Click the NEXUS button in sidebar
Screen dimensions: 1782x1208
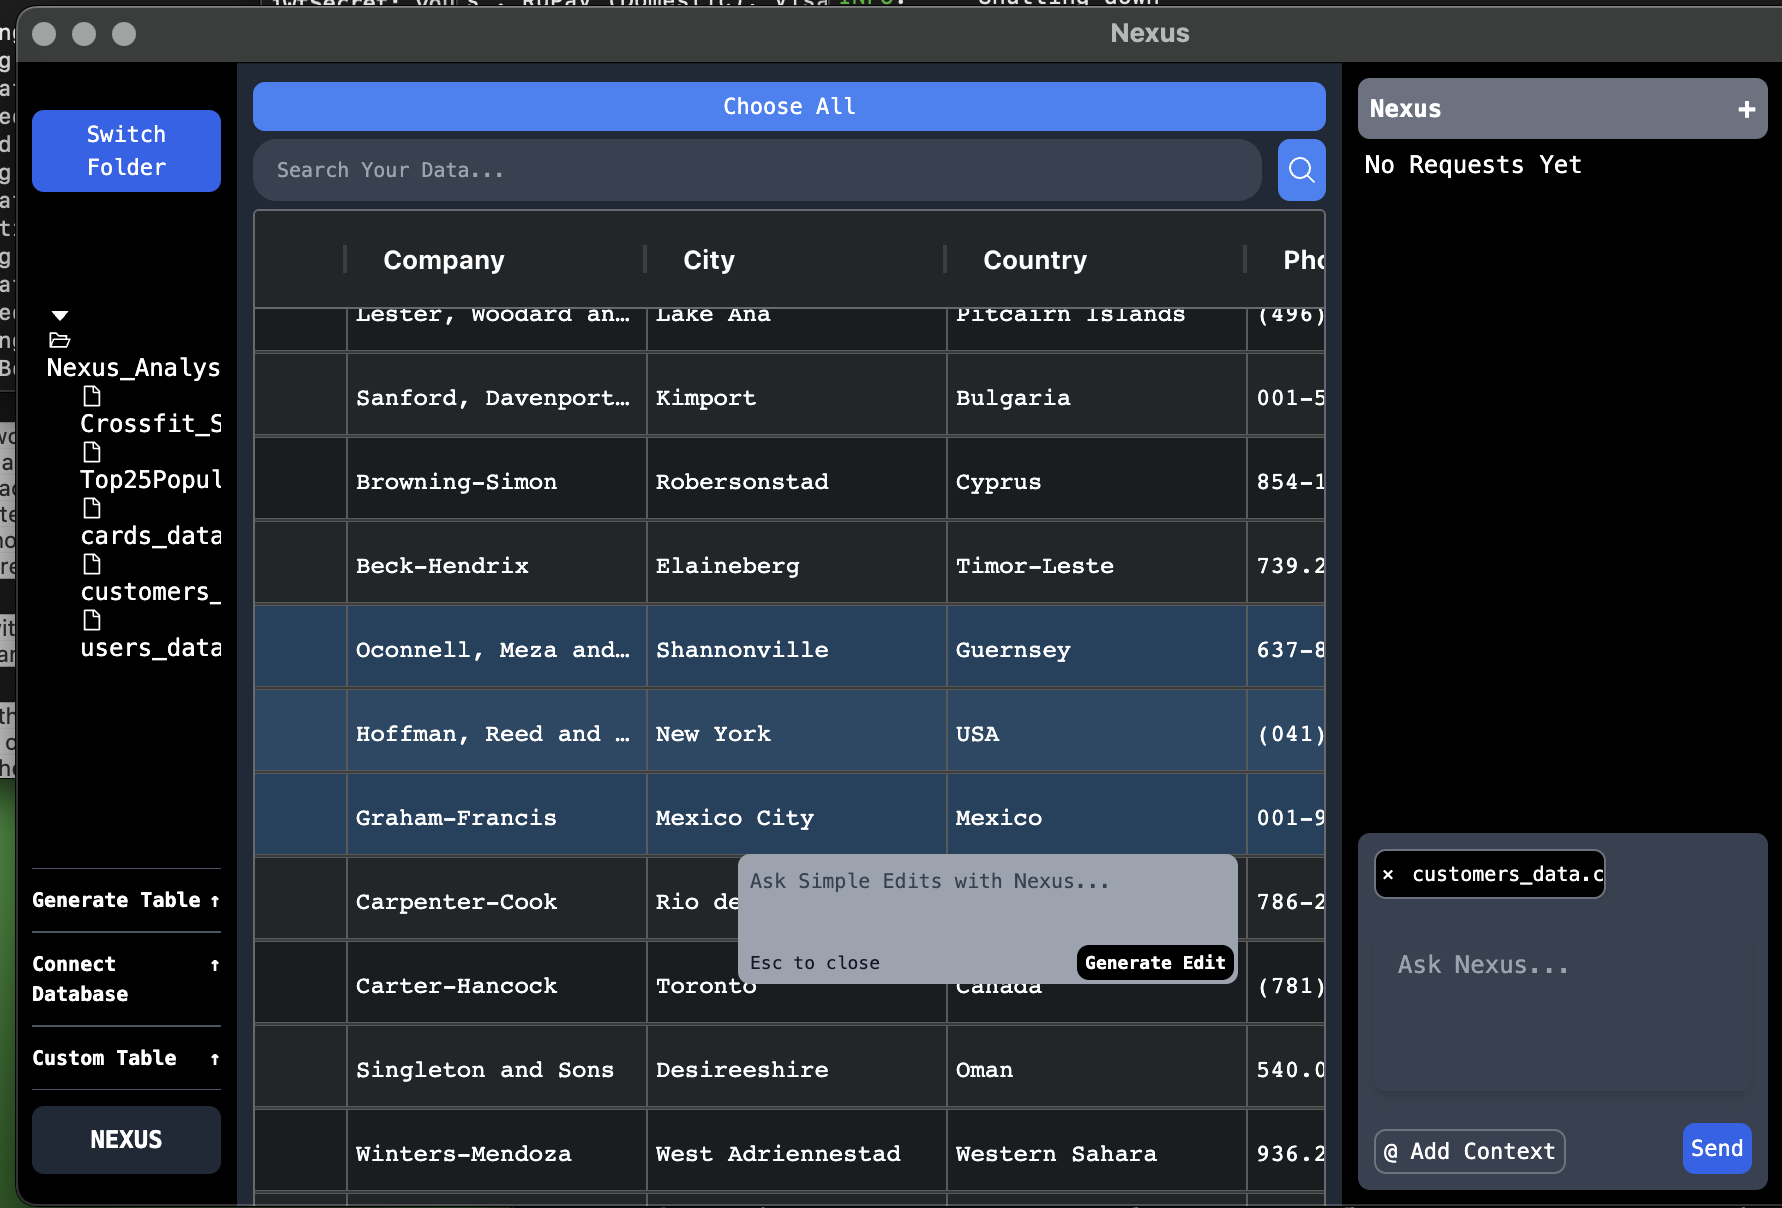click(126, 1140)
